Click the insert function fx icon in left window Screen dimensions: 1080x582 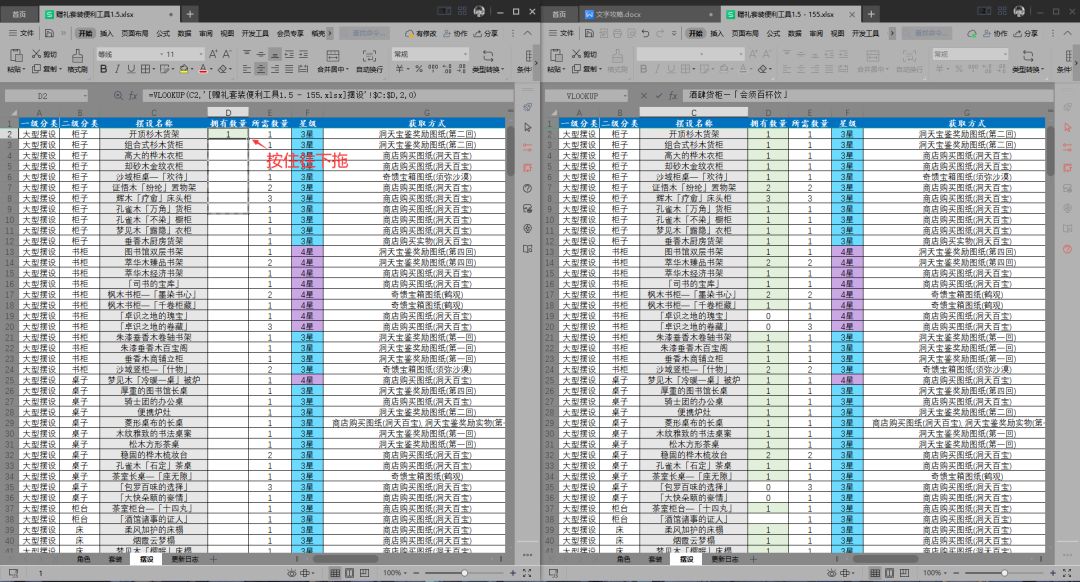click(133, 96)
